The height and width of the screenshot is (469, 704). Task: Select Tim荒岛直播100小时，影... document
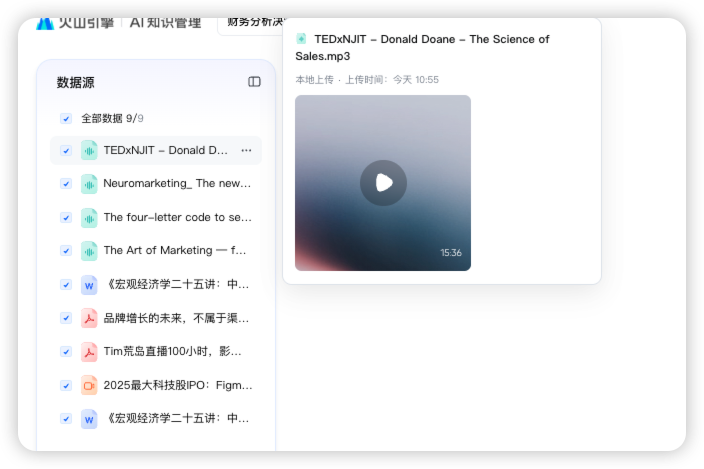tap(173, 352)
